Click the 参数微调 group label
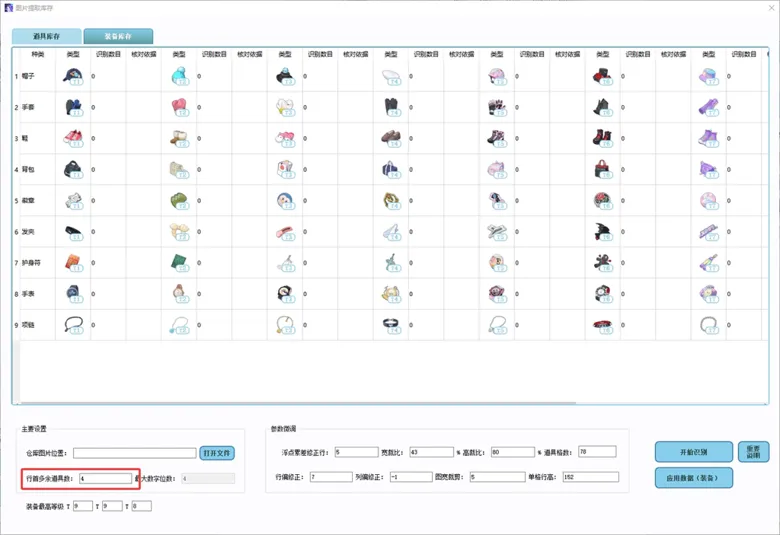This screenshot has height=535, width=780. click(283, 428)
